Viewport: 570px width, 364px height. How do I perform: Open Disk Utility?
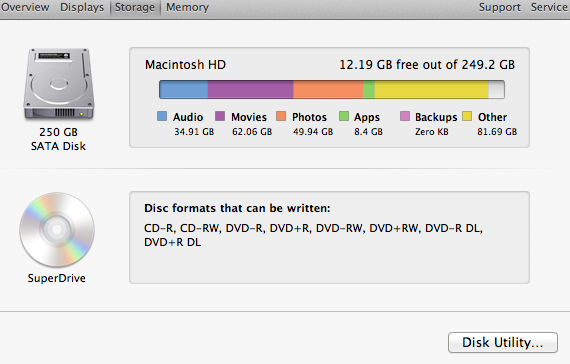503,342
